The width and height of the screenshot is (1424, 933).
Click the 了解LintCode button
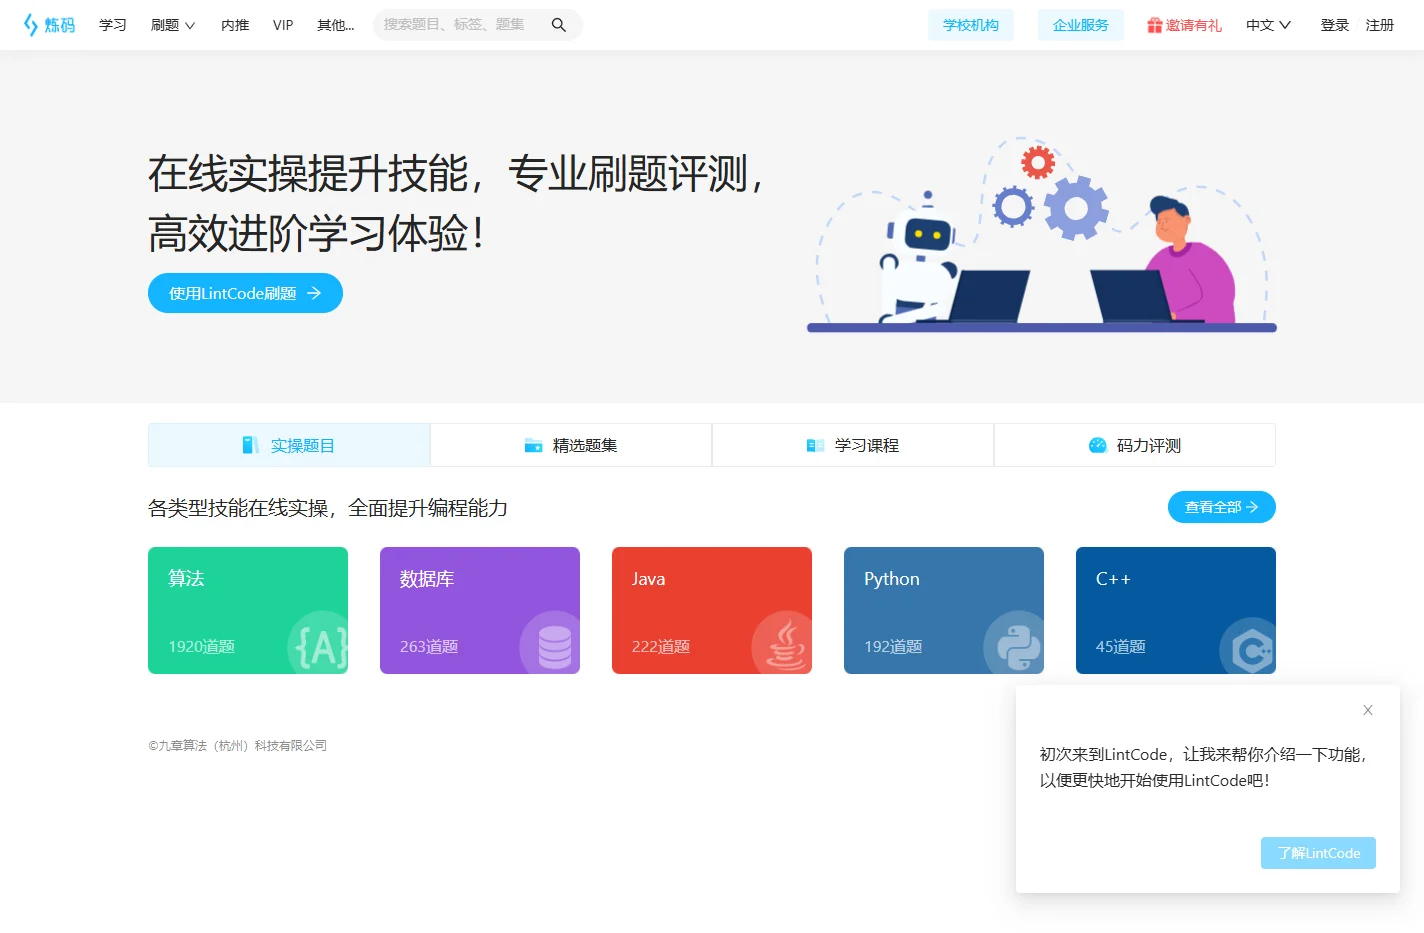1318,853
